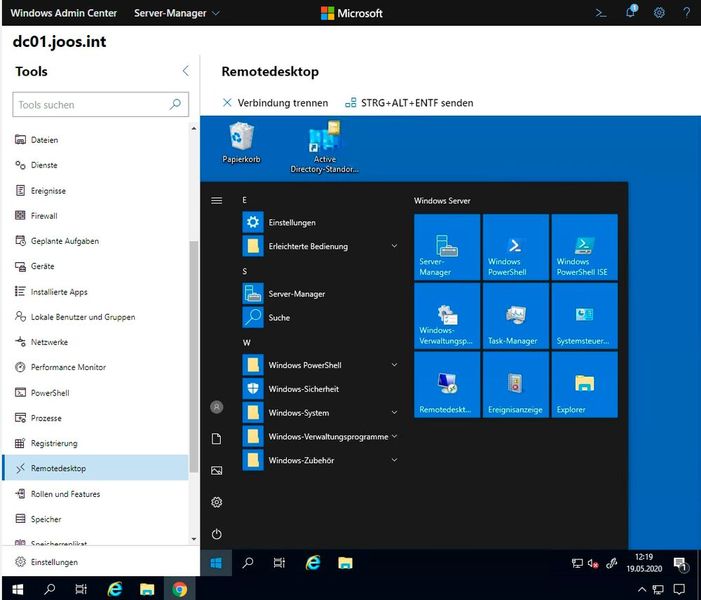Collapse the Tools panel chevron

pos(186,71)
